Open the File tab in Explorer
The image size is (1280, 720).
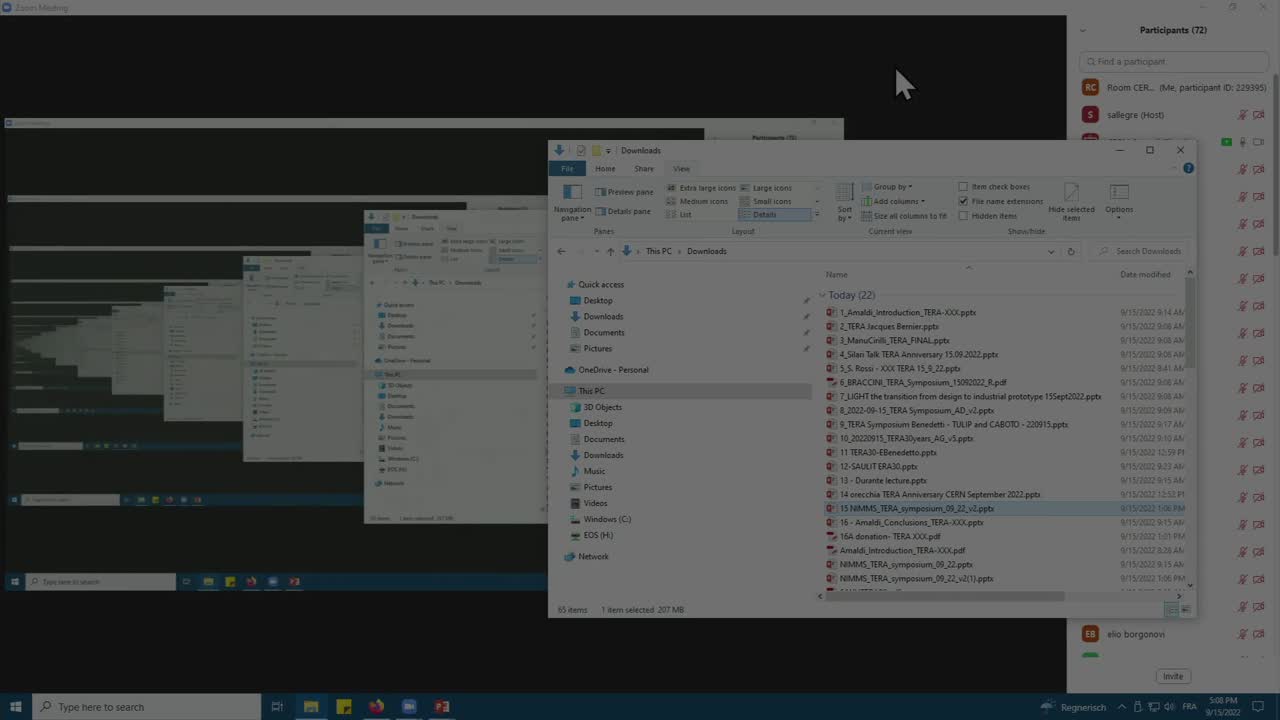pos(567,168)
